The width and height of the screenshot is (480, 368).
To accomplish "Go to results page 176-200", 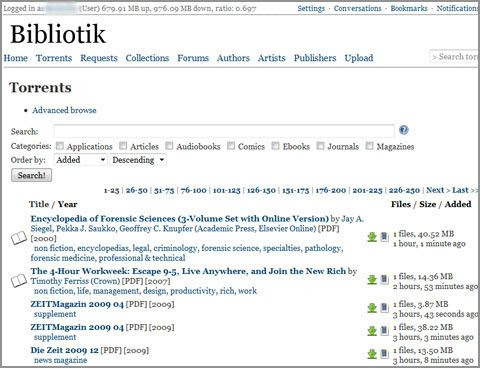I will coord(331,190).
